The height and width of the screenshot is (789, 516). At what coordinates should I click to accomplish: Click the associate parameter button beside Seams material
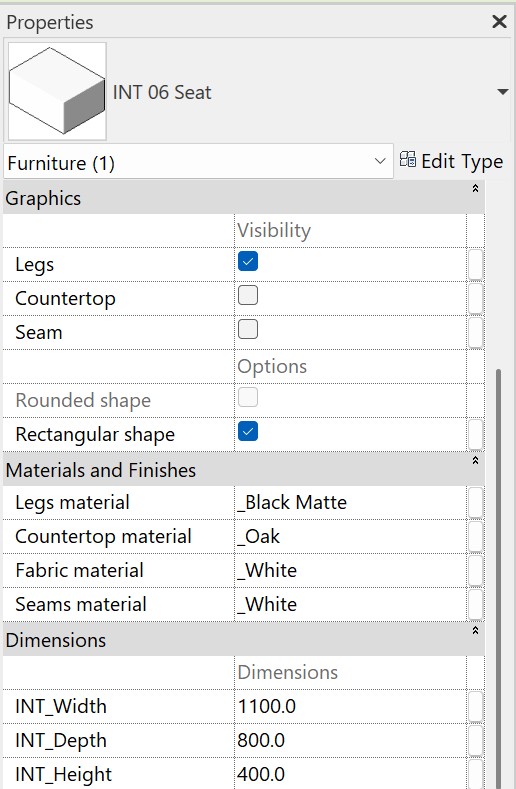tap(475, 604)
